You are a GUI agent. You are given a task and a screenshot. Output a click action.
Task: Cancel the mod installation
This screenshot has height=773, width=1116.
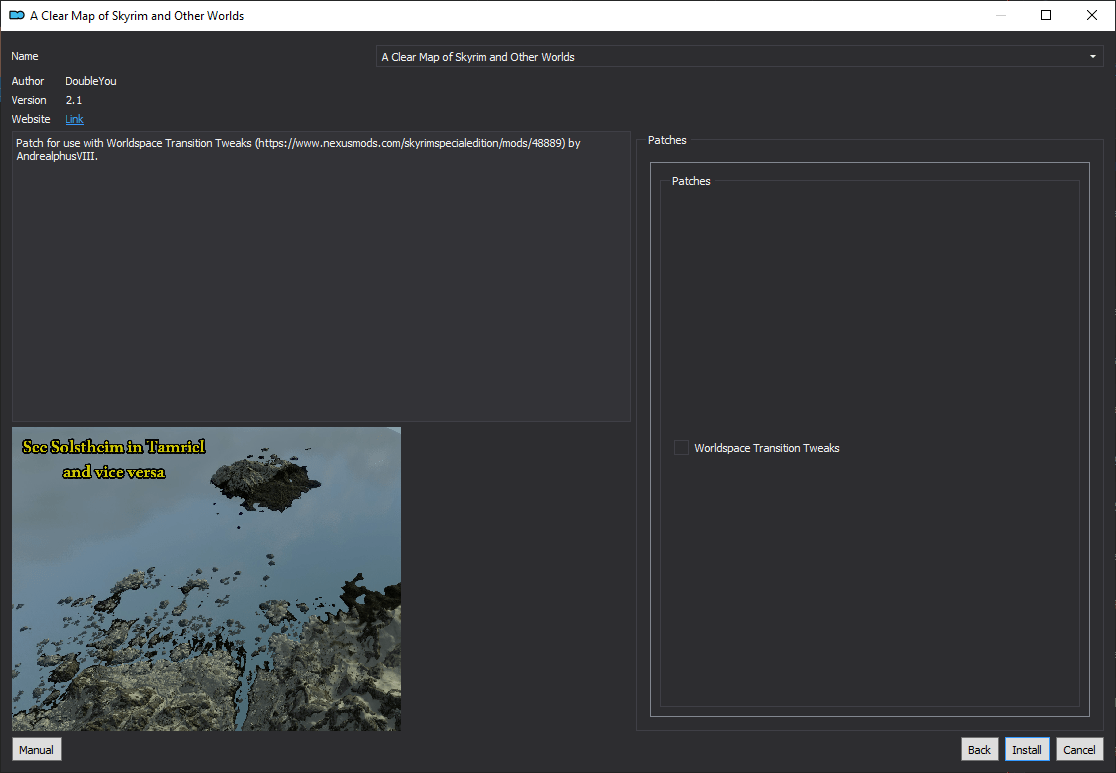pos(1079,750)
